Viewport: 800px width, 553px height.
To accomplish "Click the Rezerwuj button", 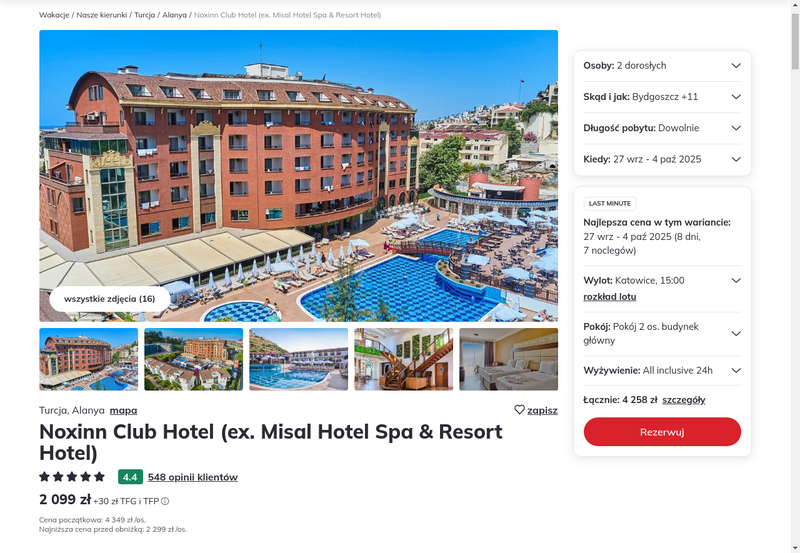I will pyautogui.click(x=662, y=432).
